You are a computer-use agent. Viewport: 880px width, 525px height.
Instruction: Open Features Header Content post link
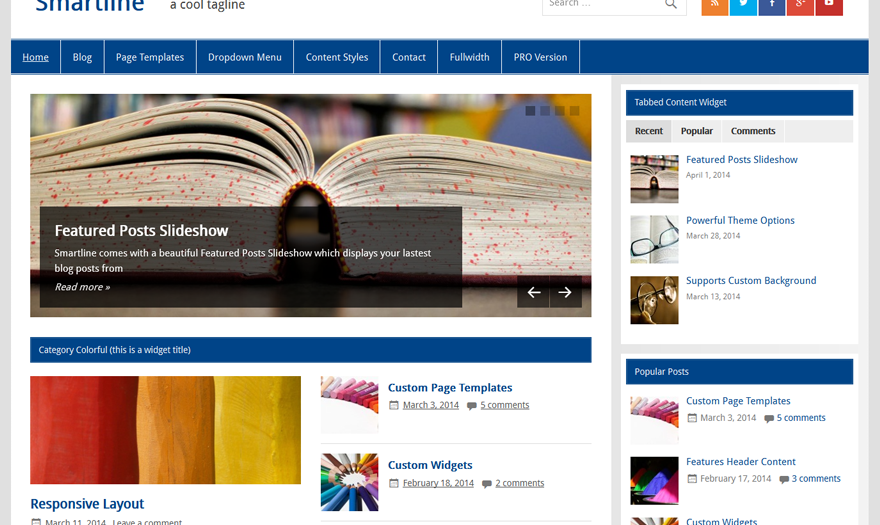pyautogui.click(x=740, y=462)
